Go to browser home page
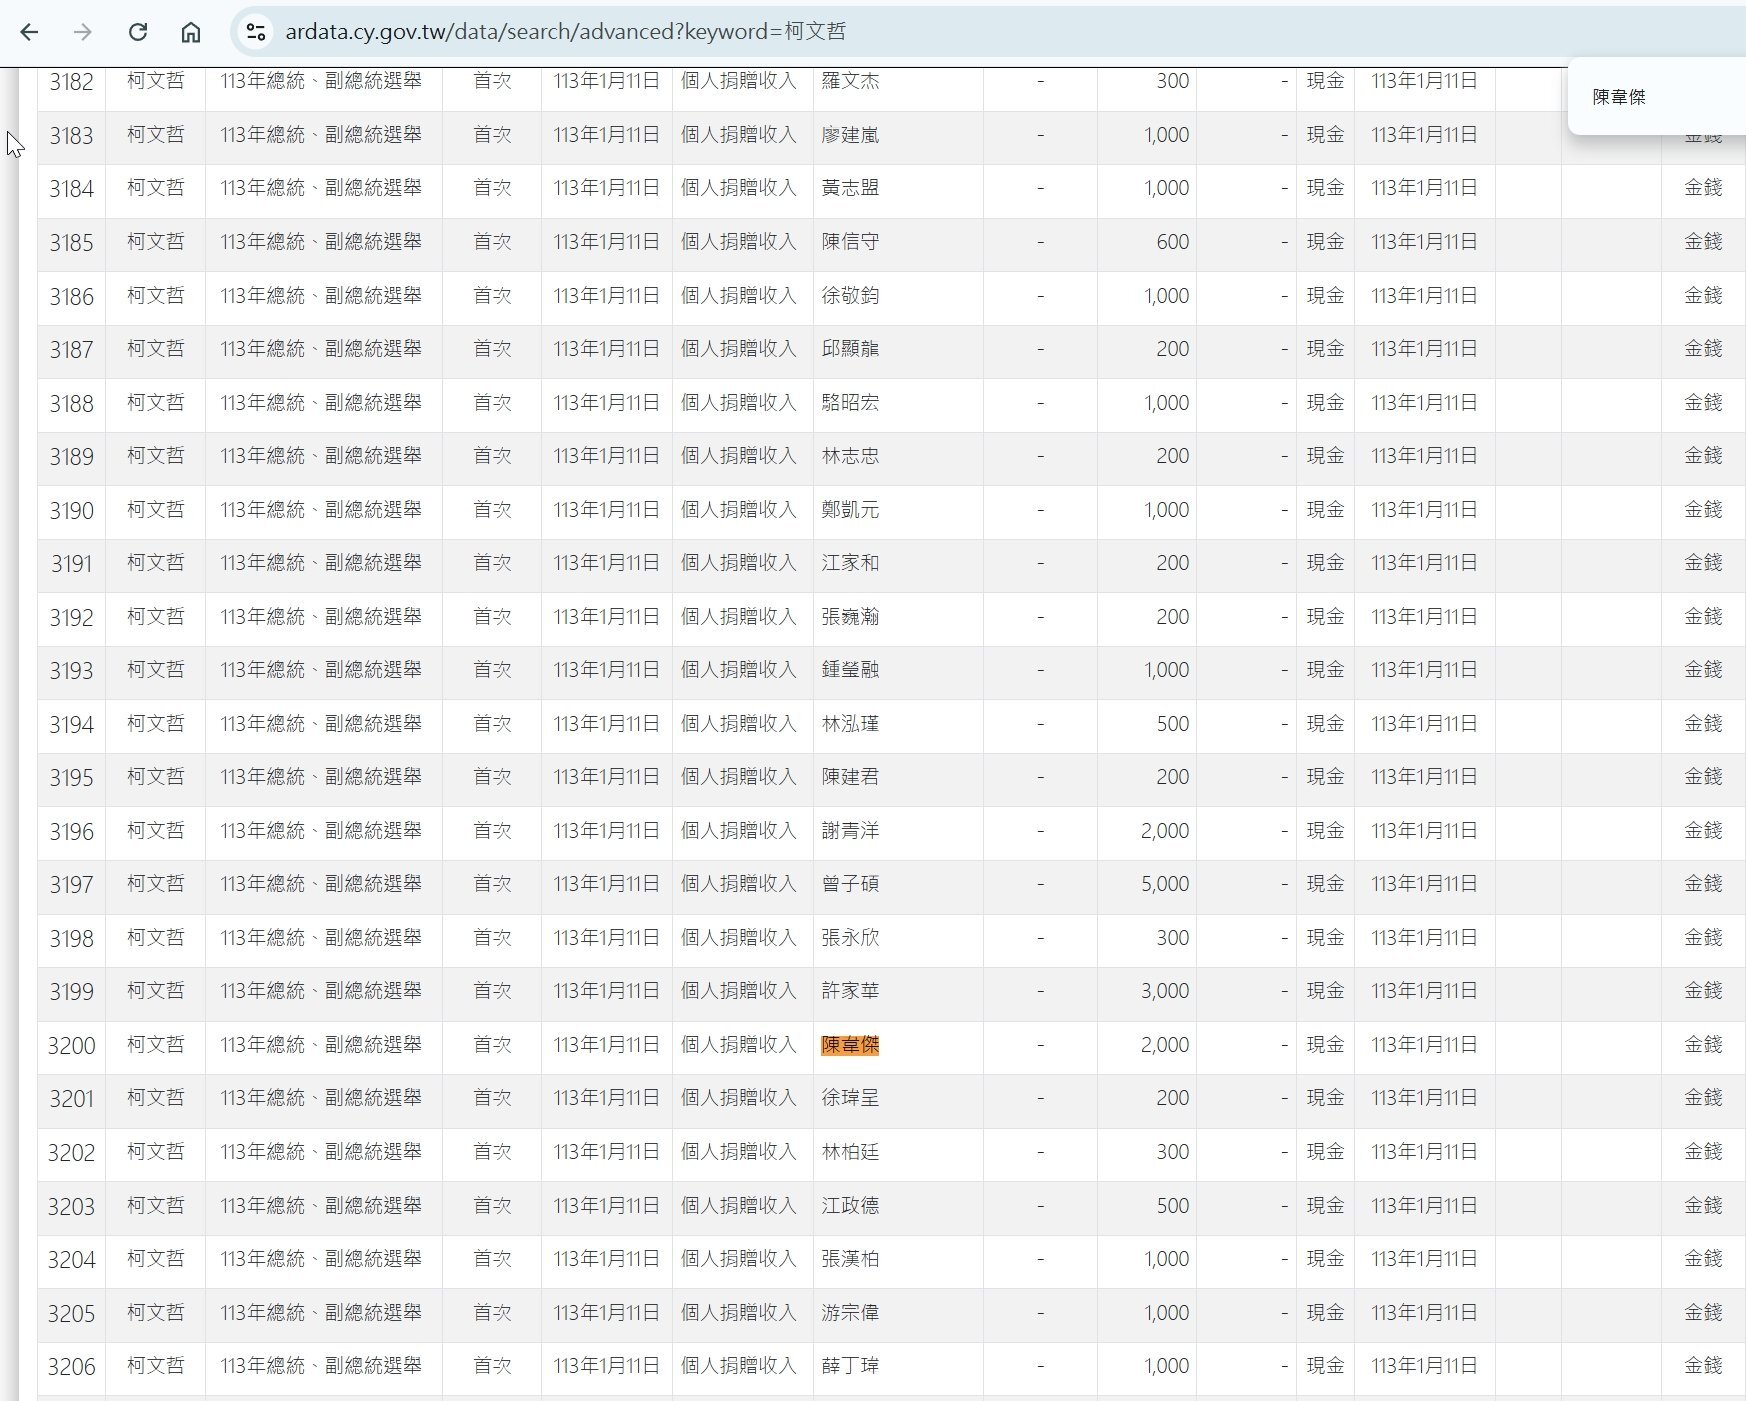The image size is (1746, 1401). [191, 32]
